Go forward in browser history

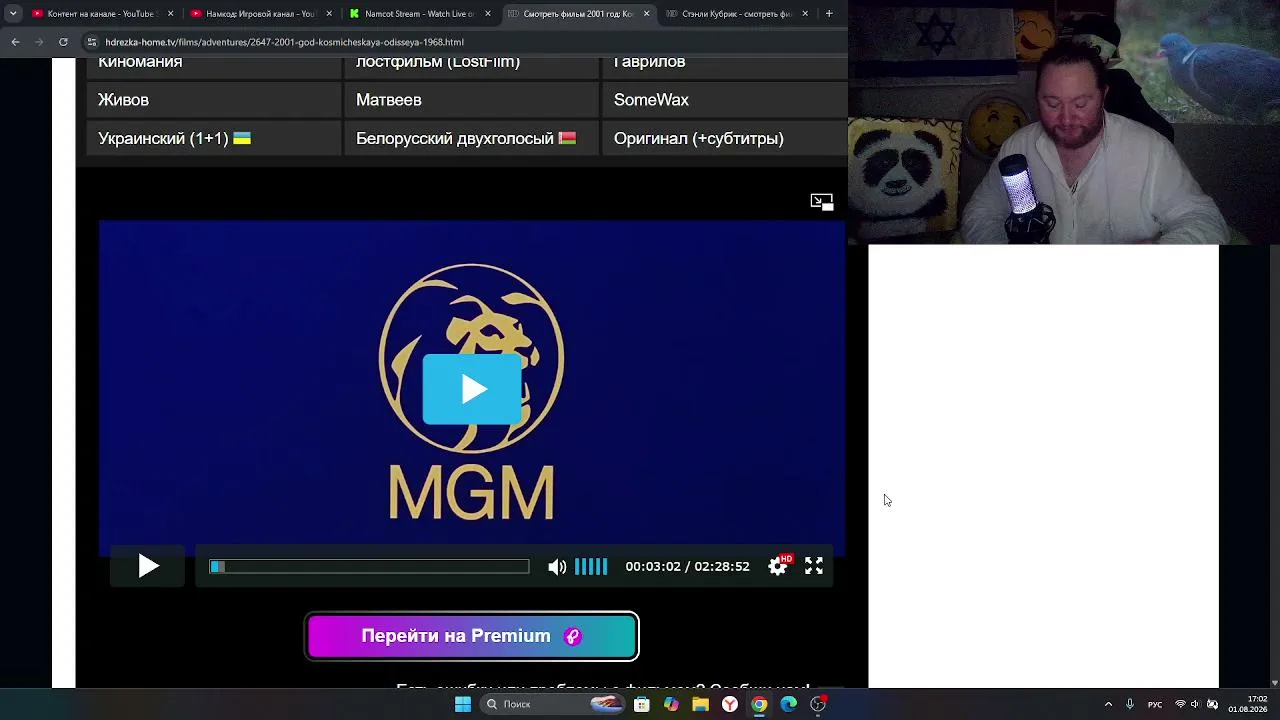39,42
